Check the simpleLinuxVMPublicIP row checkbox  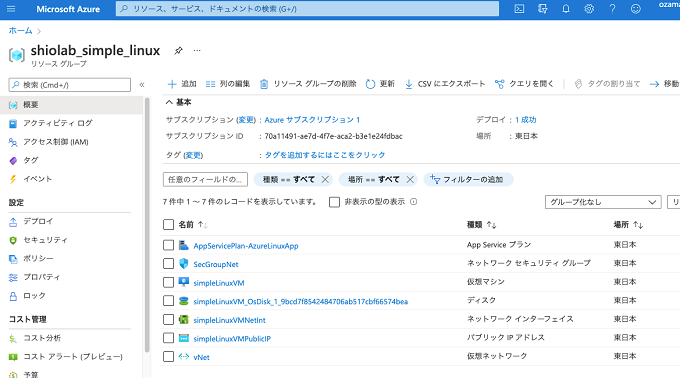[x=168, y=338]
